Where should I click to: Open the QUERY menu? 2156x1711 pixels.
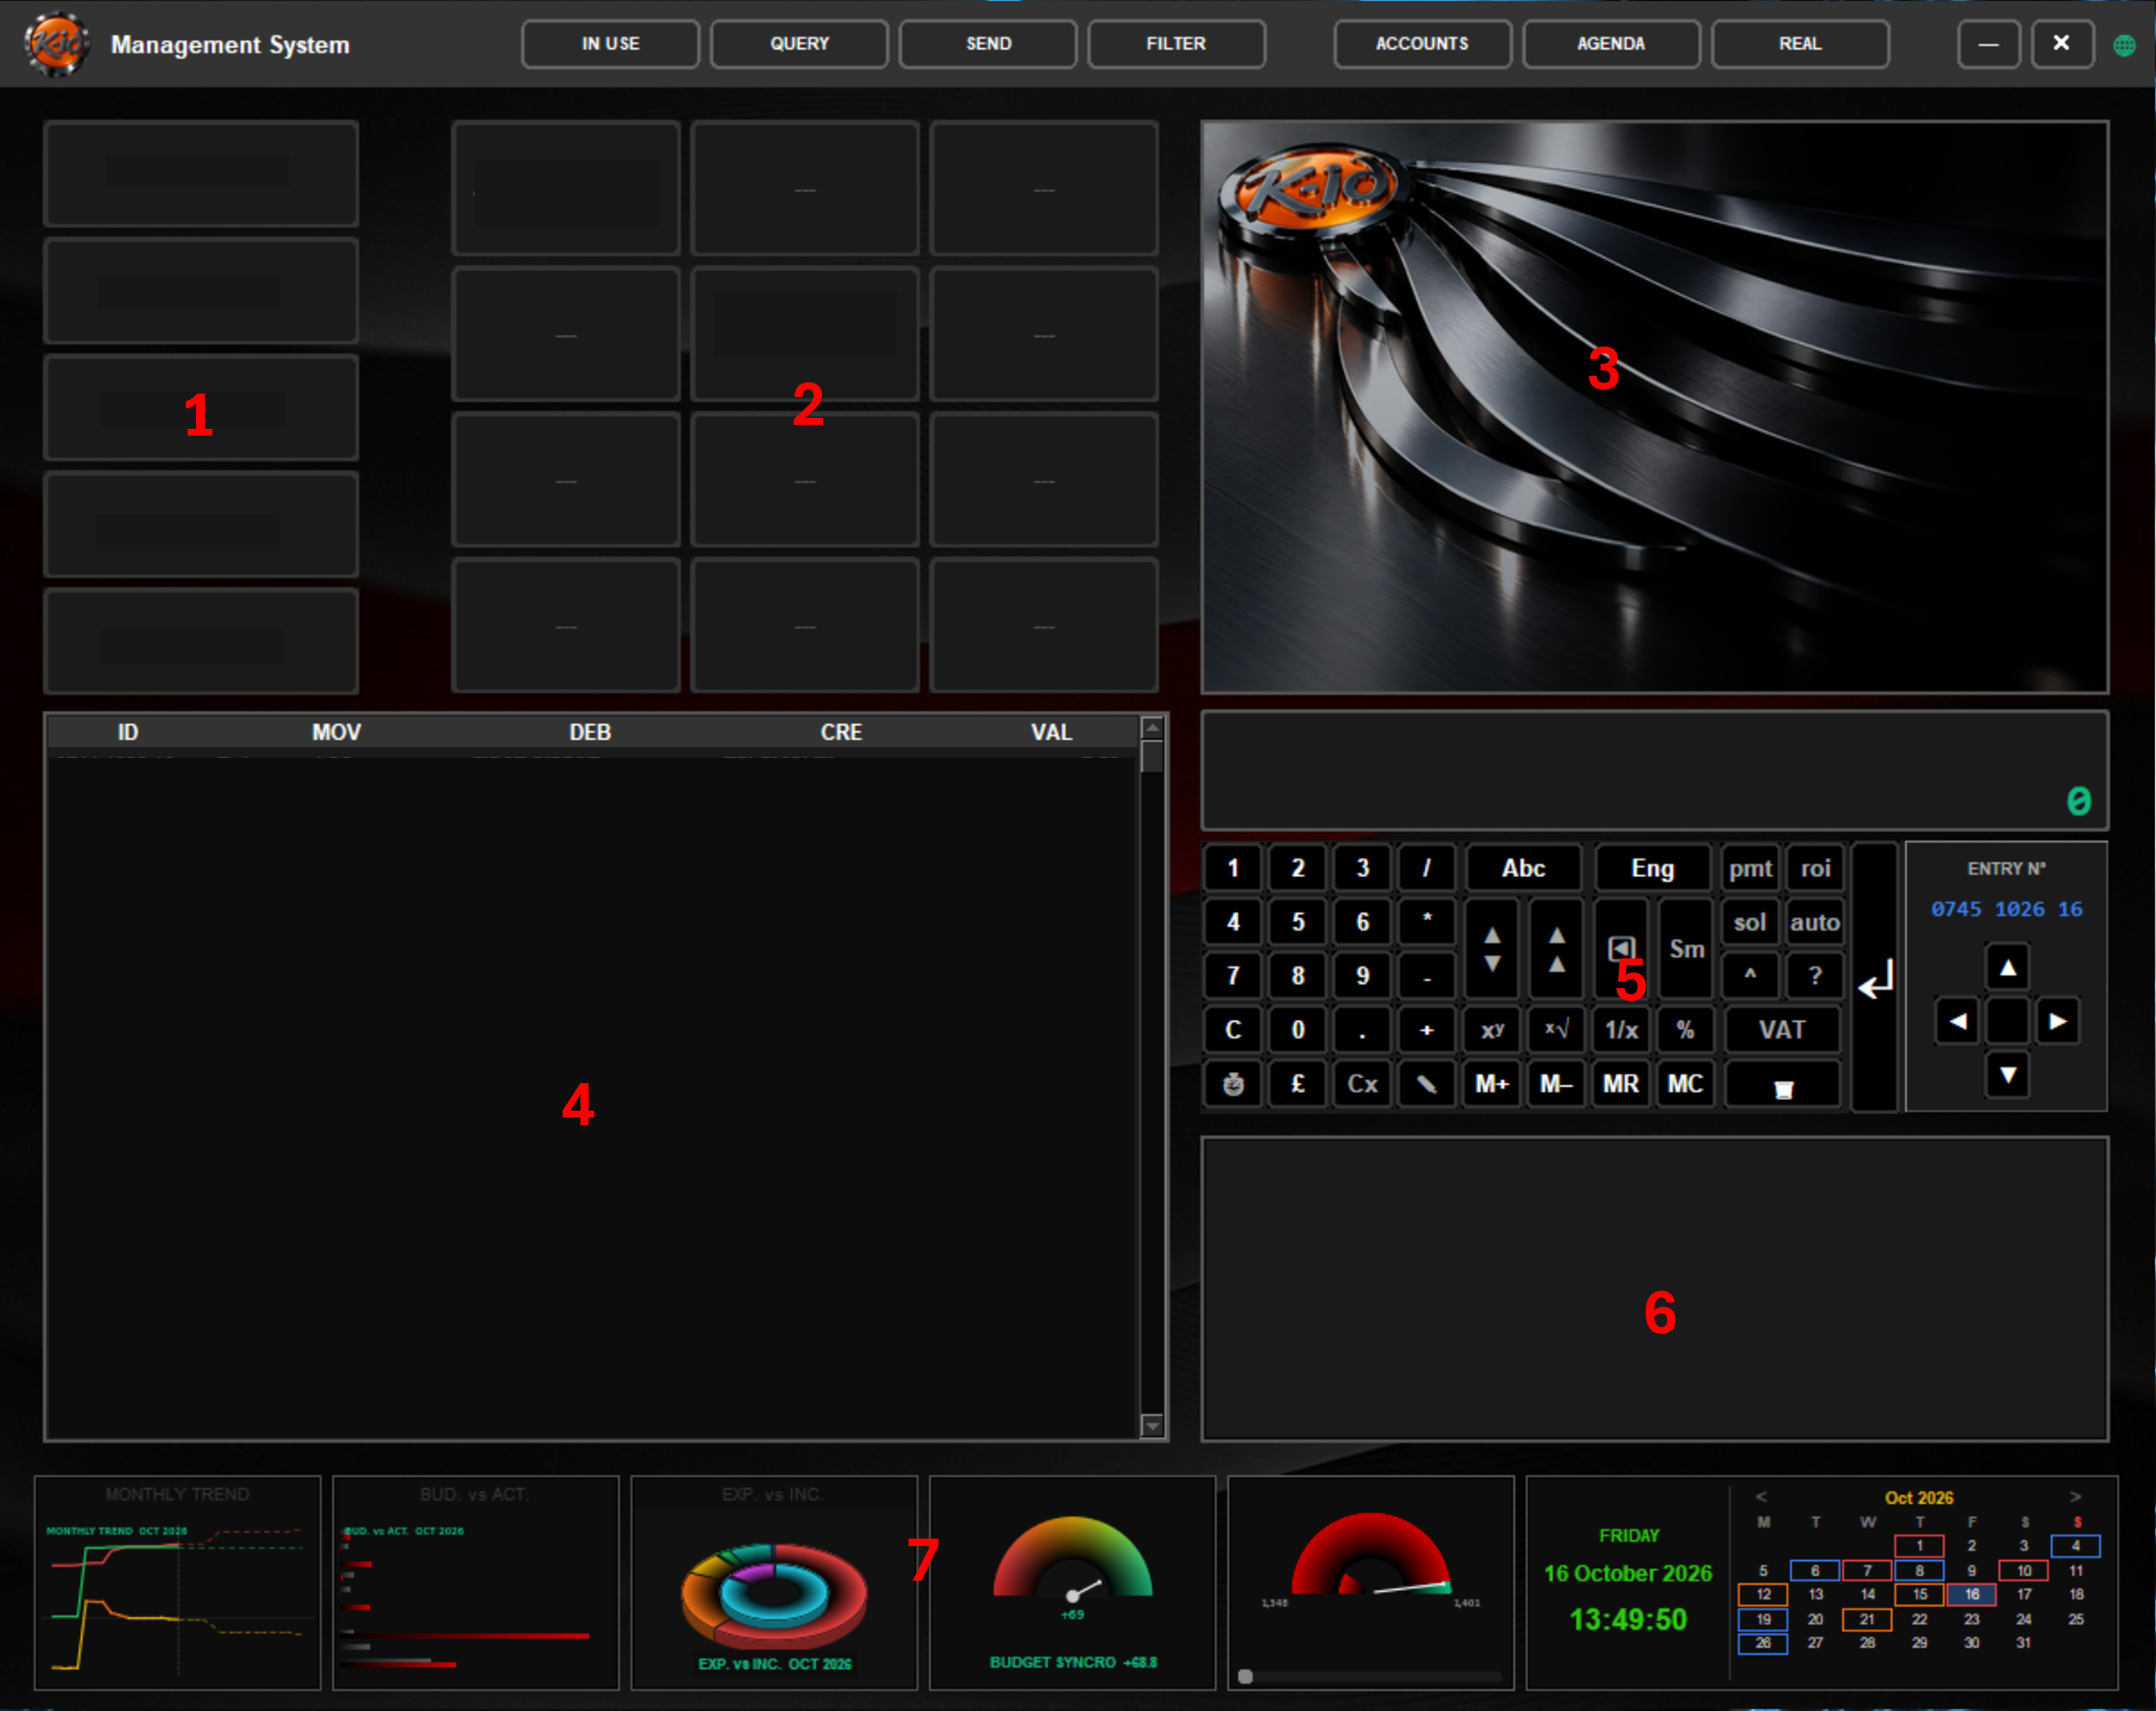click(799, 44)
